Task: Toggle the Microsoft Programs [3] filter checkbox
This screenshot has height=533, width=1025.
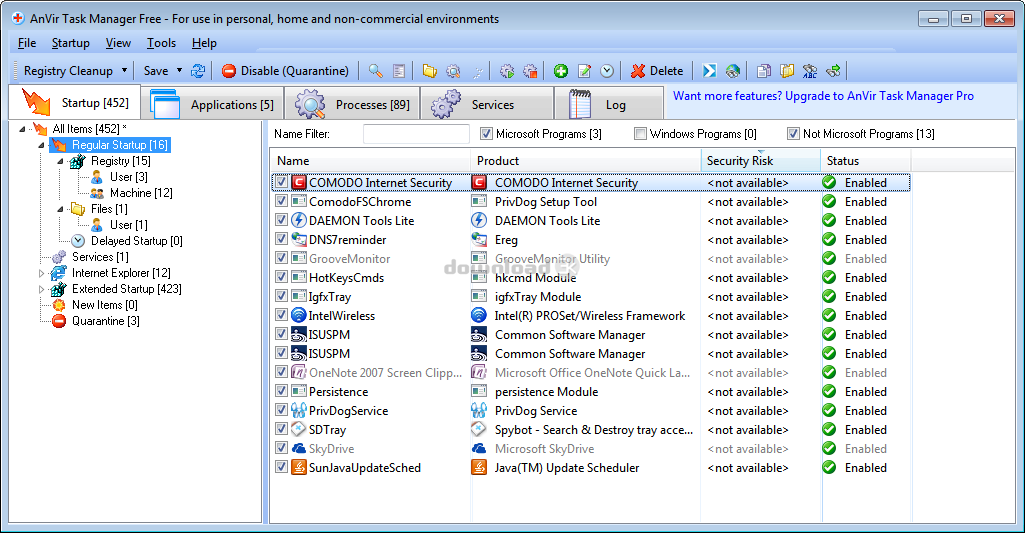Action: pos(486,133)
